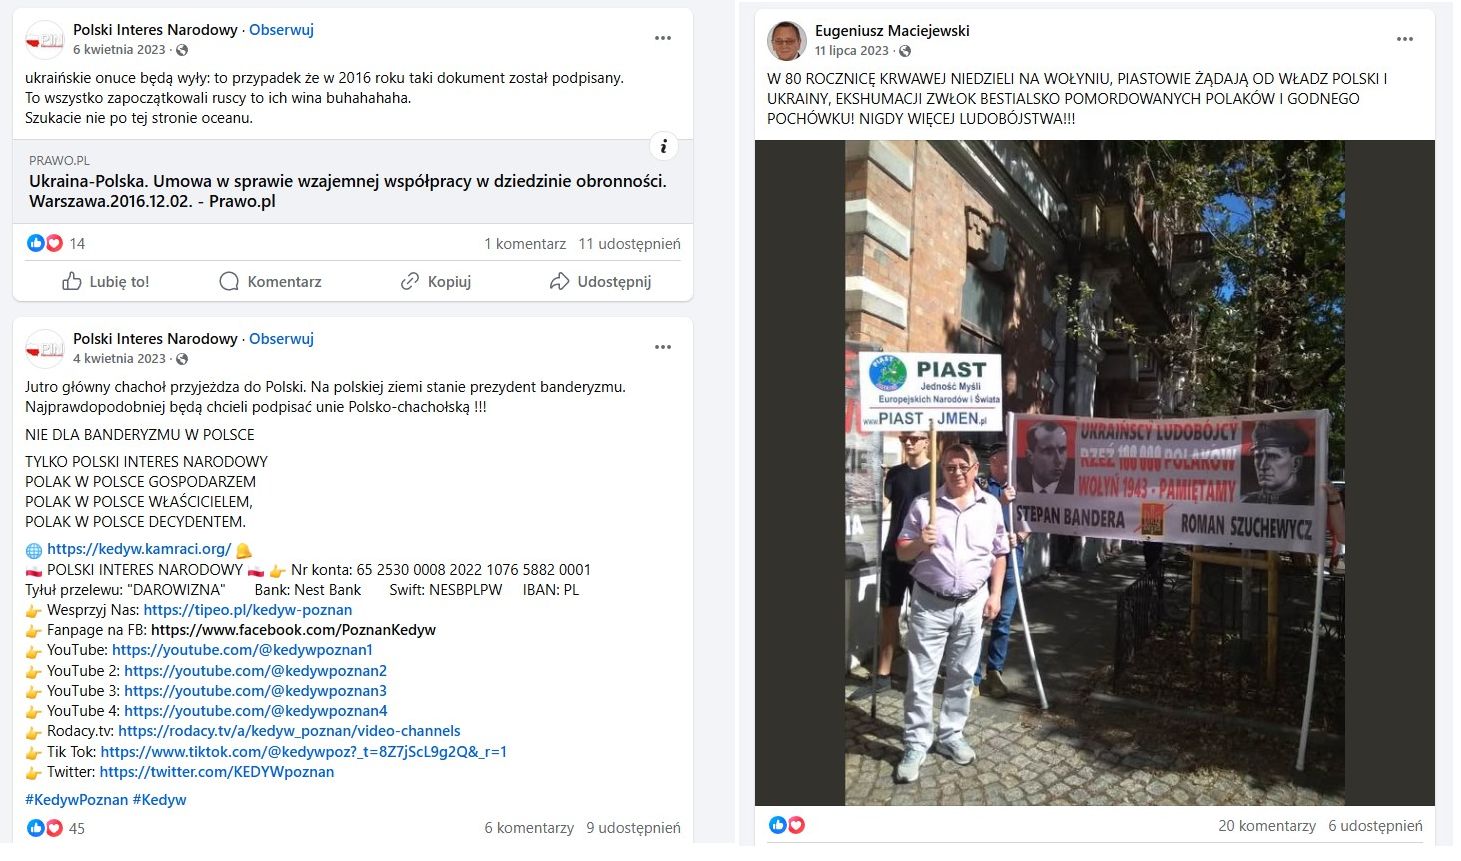Click reaction icons under the Maciejewski photo
Viewport: 1461px width, 861px height.
tap(787, 825)
